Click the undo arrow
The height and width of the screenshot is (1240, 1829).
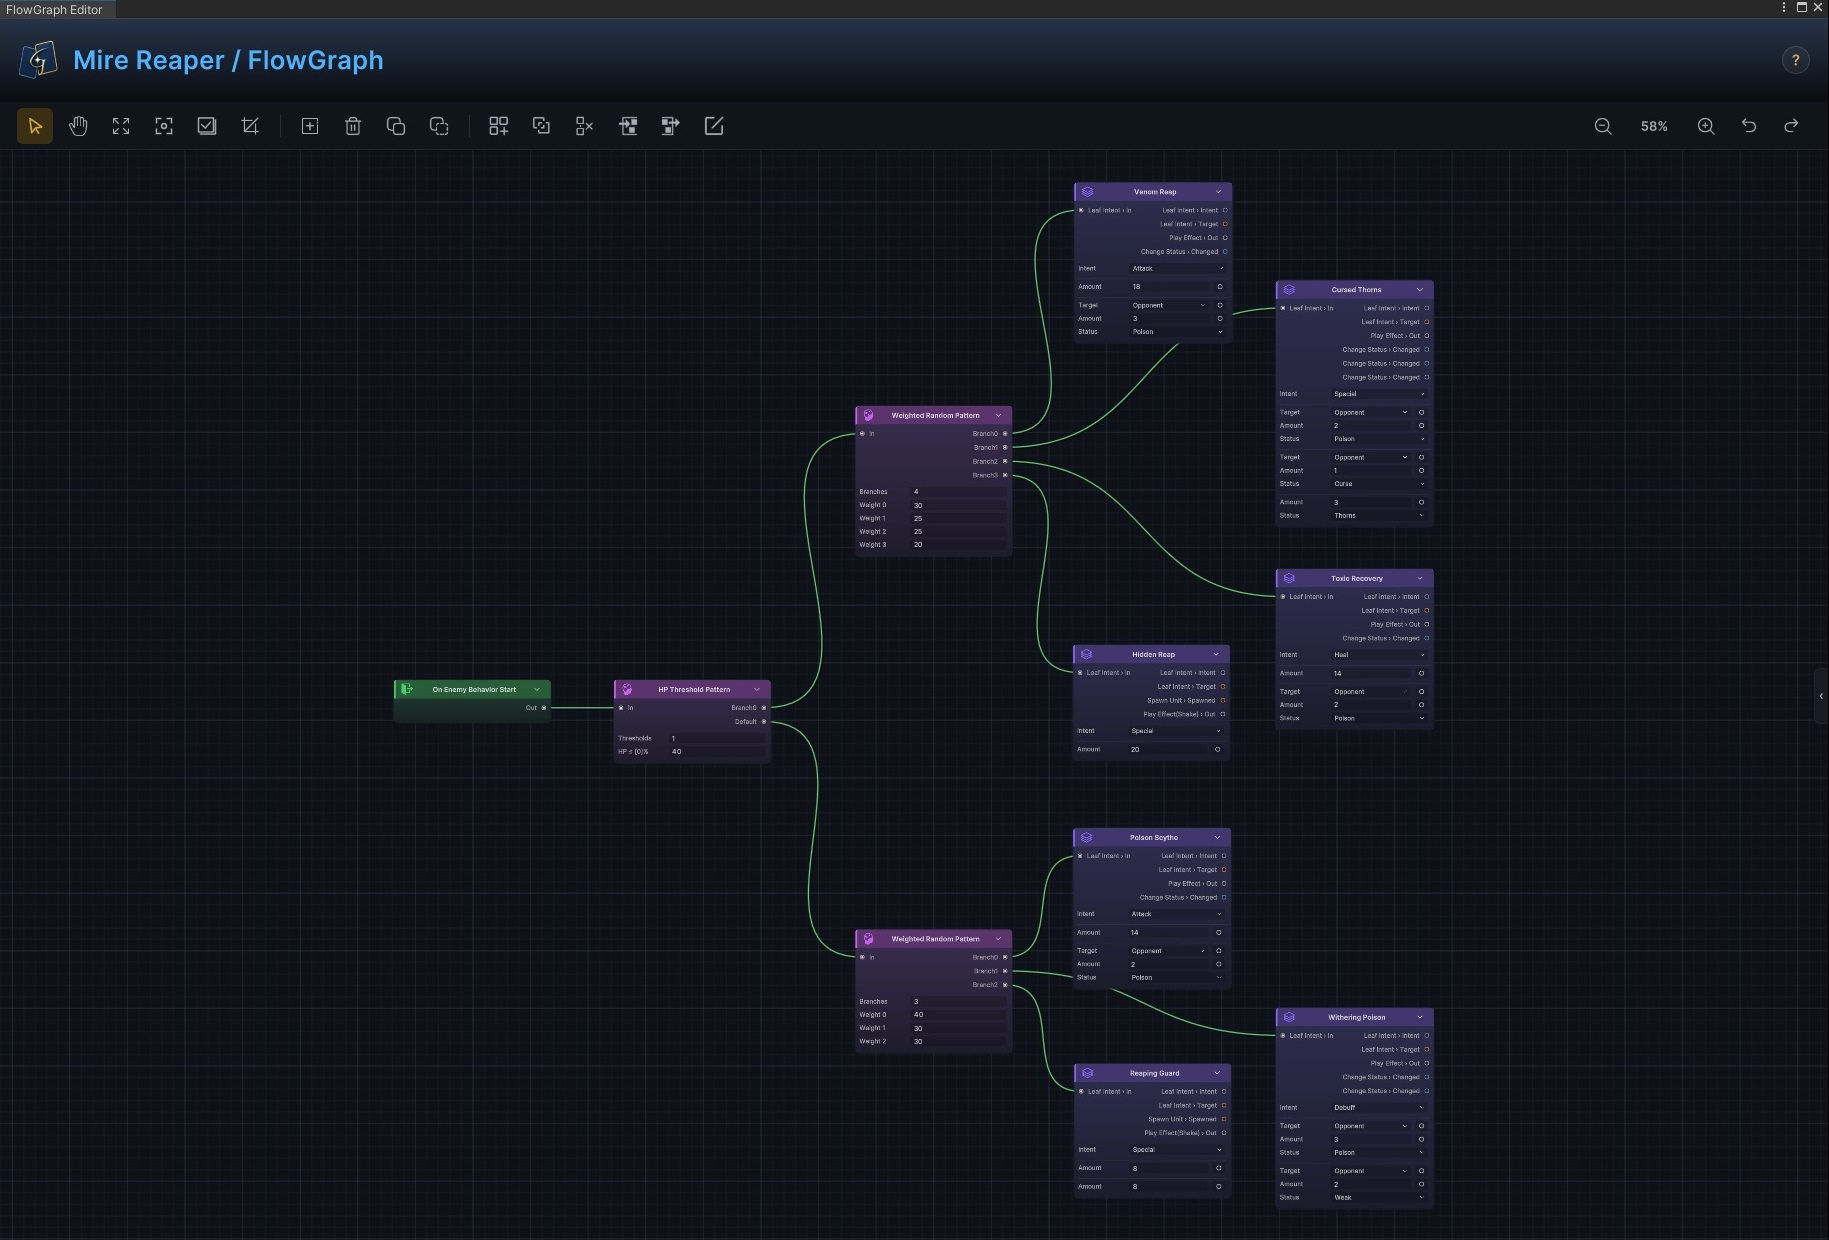1749,126
